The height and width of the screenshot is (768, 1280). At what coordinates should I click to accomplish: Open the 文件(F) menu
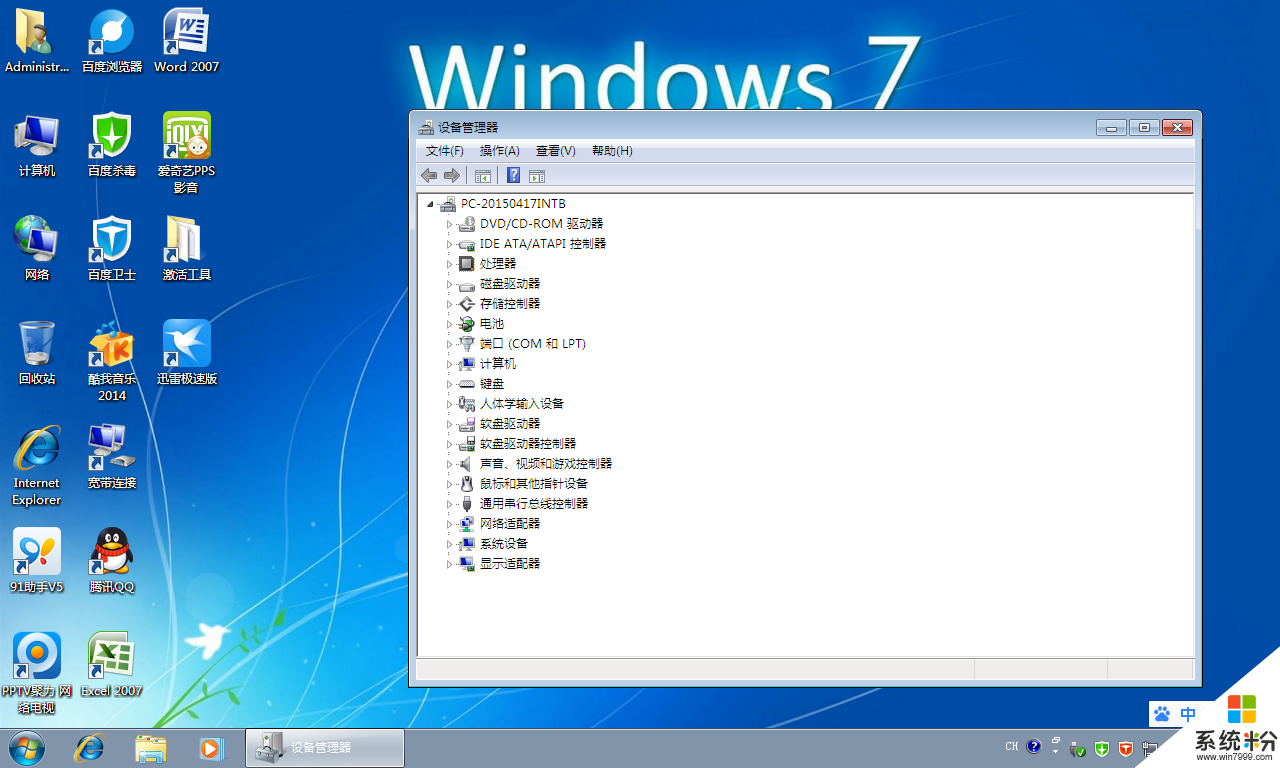(444, 151)
